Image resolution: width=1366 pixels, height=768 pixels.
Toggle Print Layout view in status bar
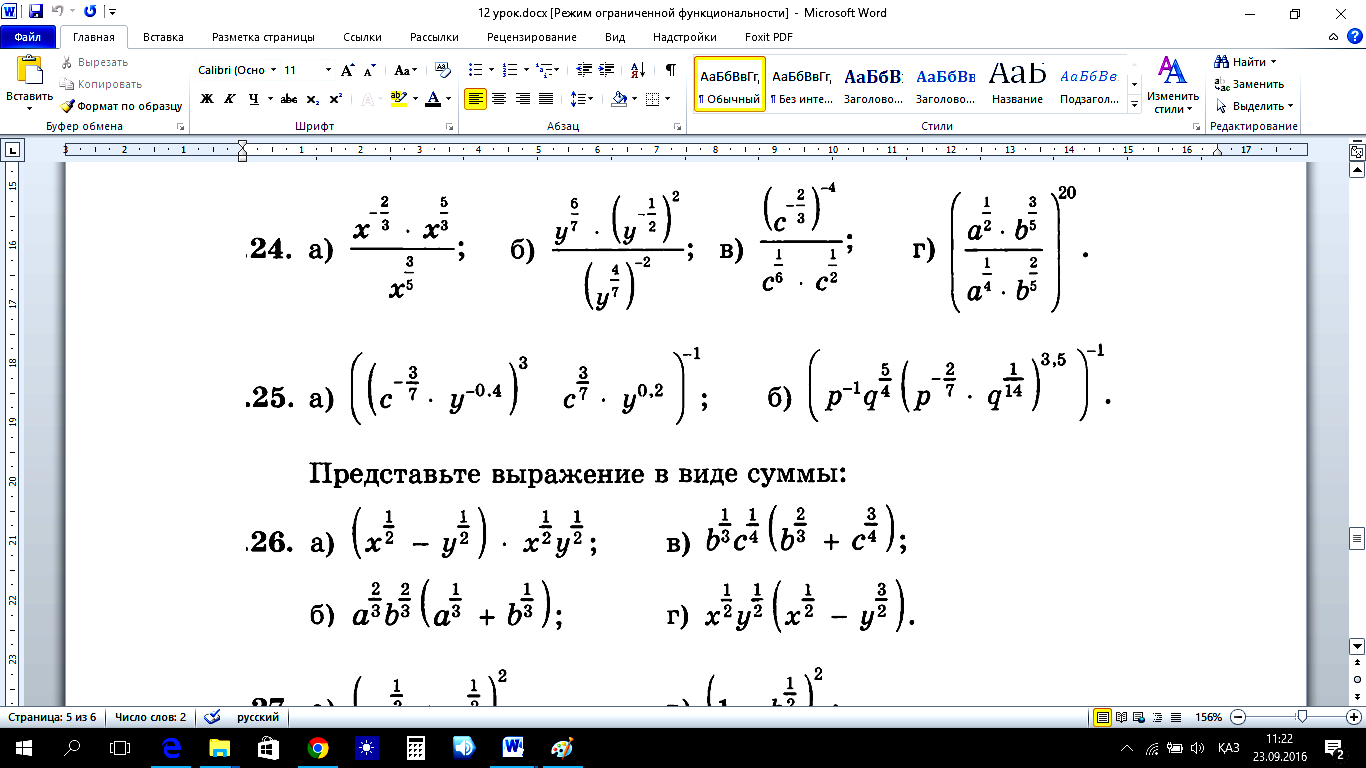1103,717
